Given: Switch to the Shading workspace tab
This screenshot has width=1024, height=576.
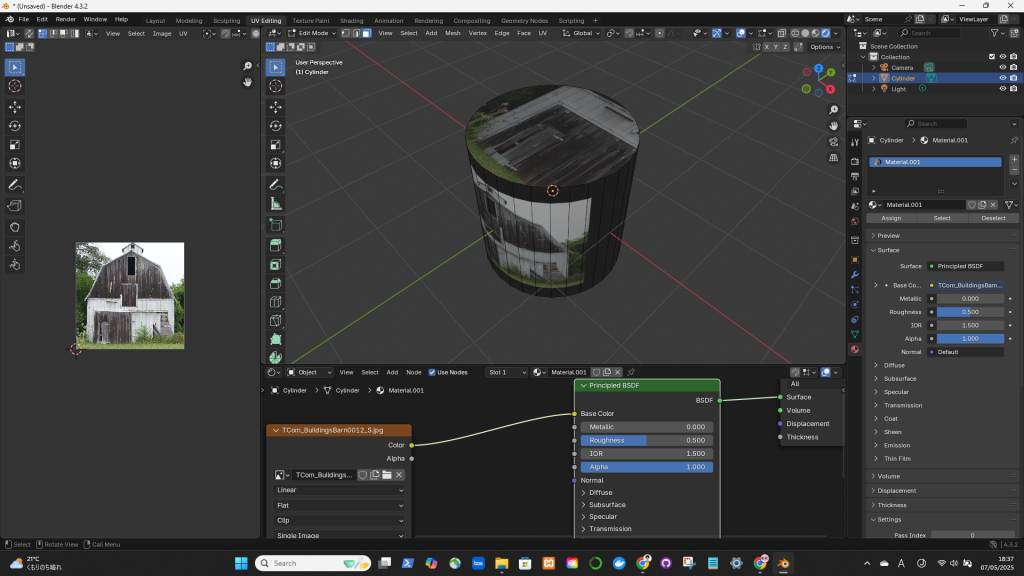Looking at the screenshot, I should (x=351, y=20).
